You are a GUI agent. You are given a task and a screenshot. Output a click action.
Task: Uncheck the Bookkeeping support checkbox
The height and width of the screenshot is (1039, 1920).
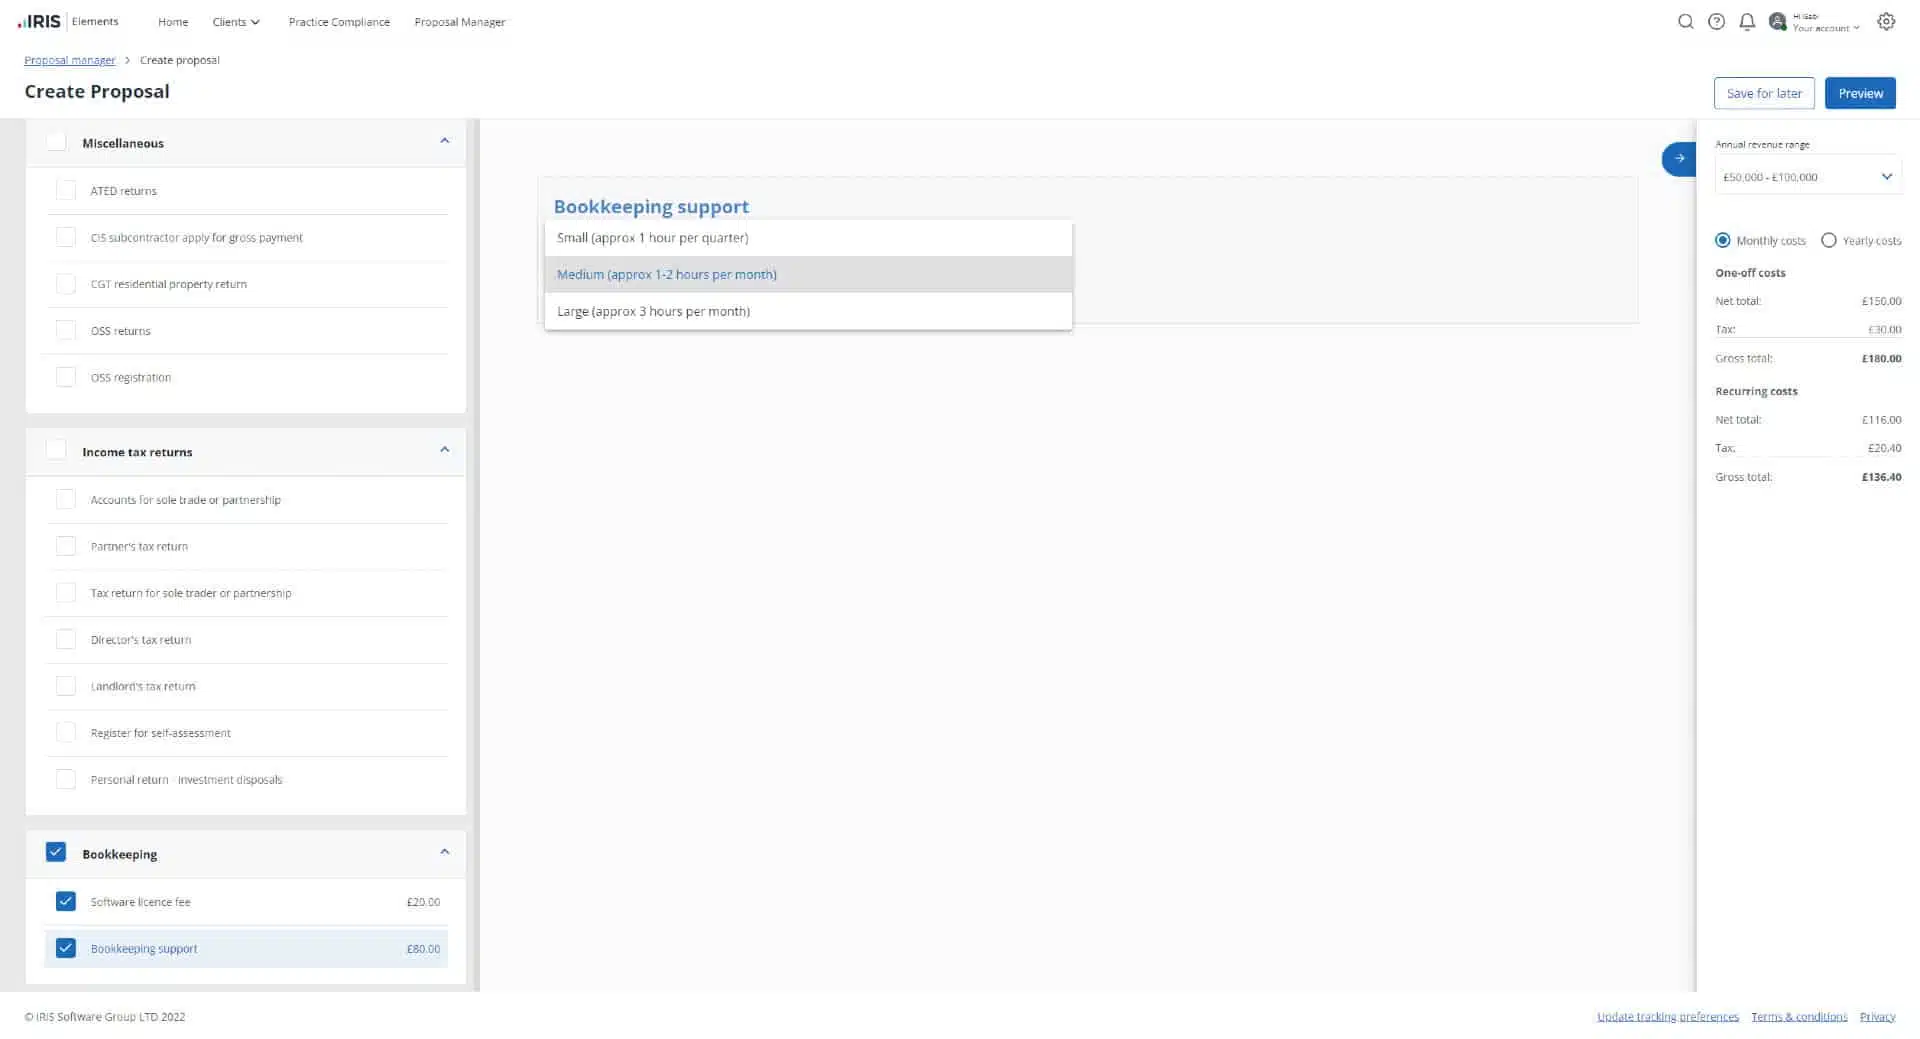coord(66,948)
